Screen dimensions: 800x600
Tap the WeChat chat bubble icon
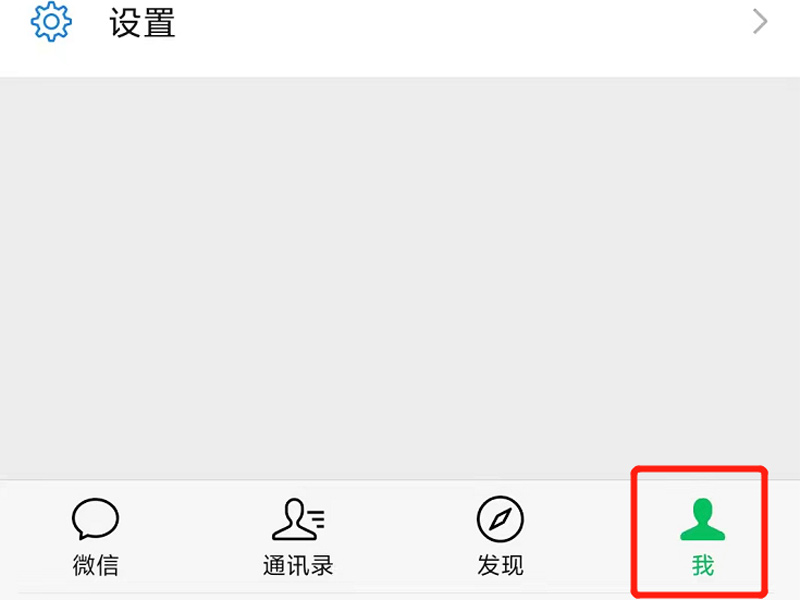tap(95, 519)
